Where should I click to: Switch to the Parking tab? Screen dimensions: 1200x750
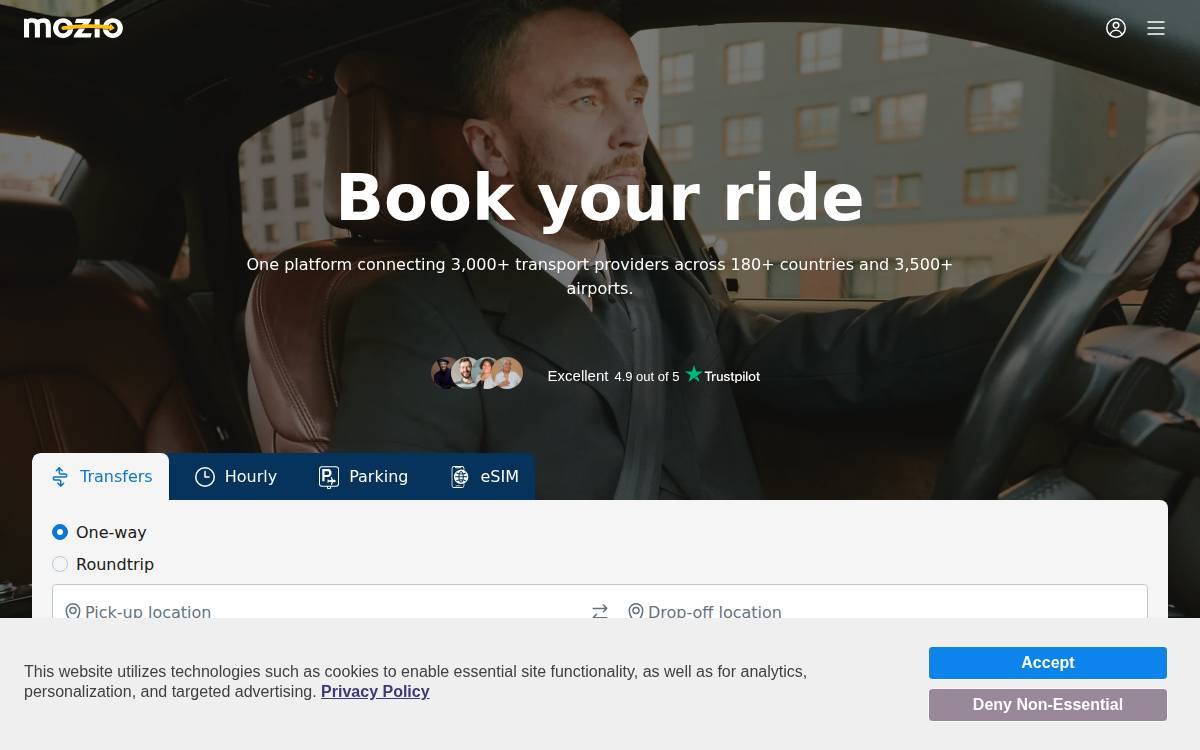(x=363, y=477)
